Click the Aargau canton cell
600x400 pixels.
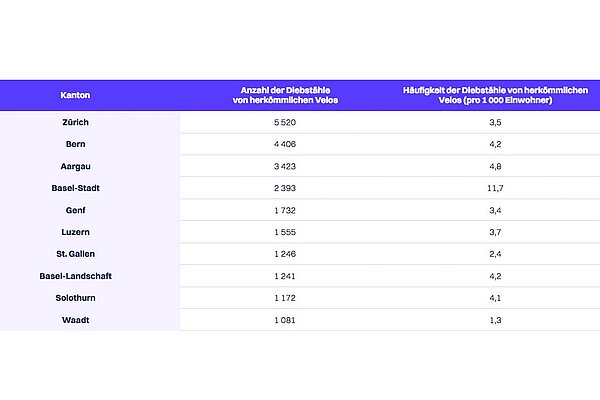[75, 165]
